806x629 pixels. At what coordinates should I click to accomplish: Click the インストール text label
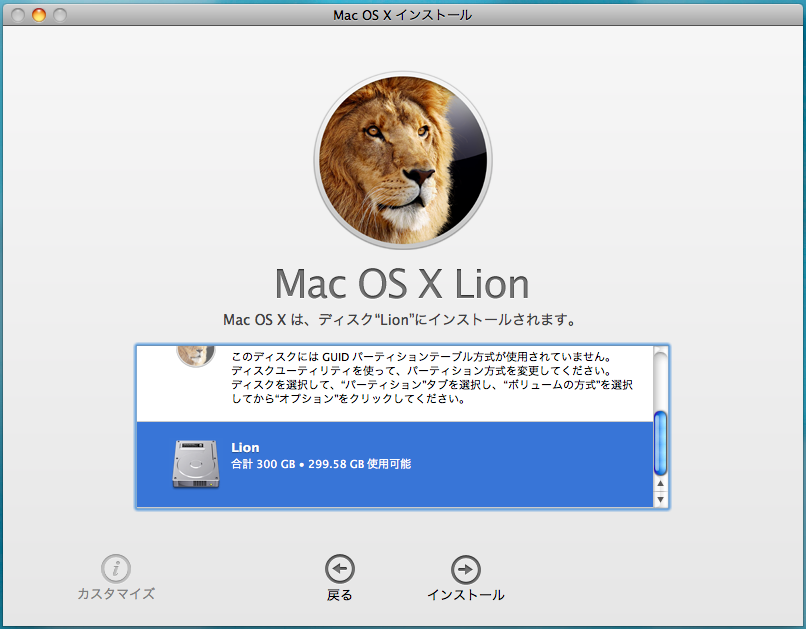[x=466, y=595]
